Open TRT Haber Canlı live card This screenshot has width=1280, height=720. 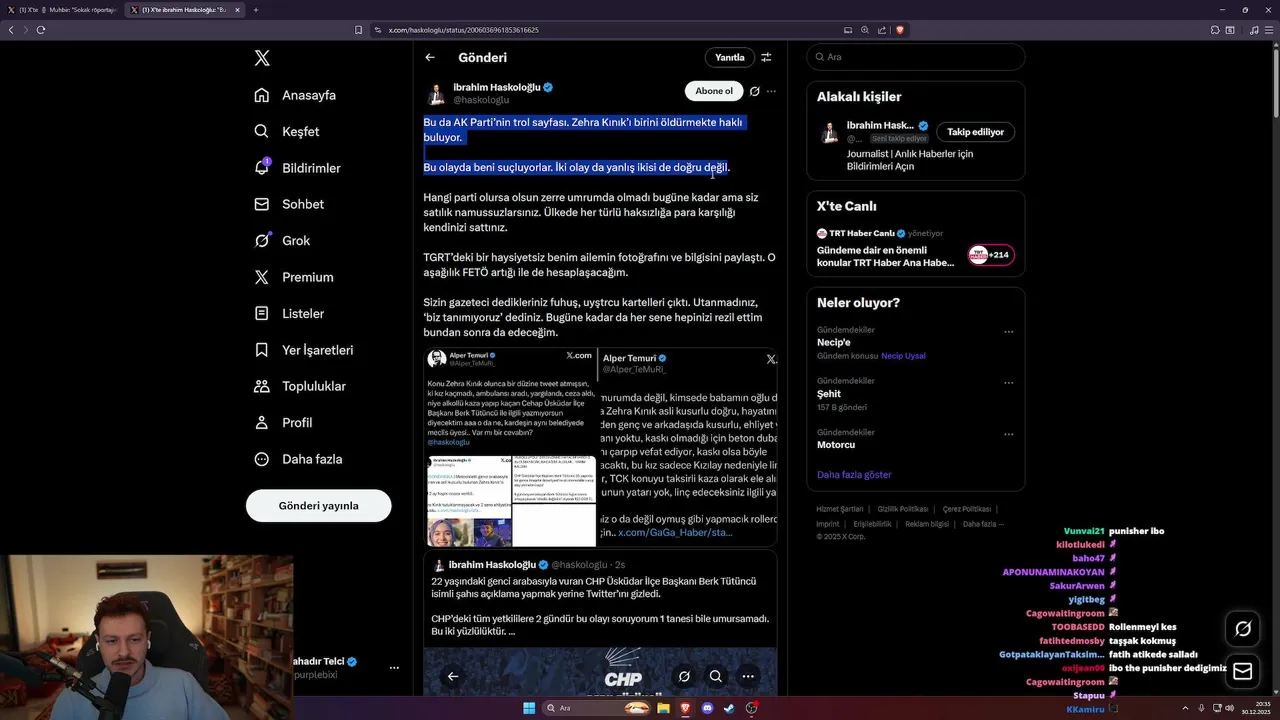916,249
